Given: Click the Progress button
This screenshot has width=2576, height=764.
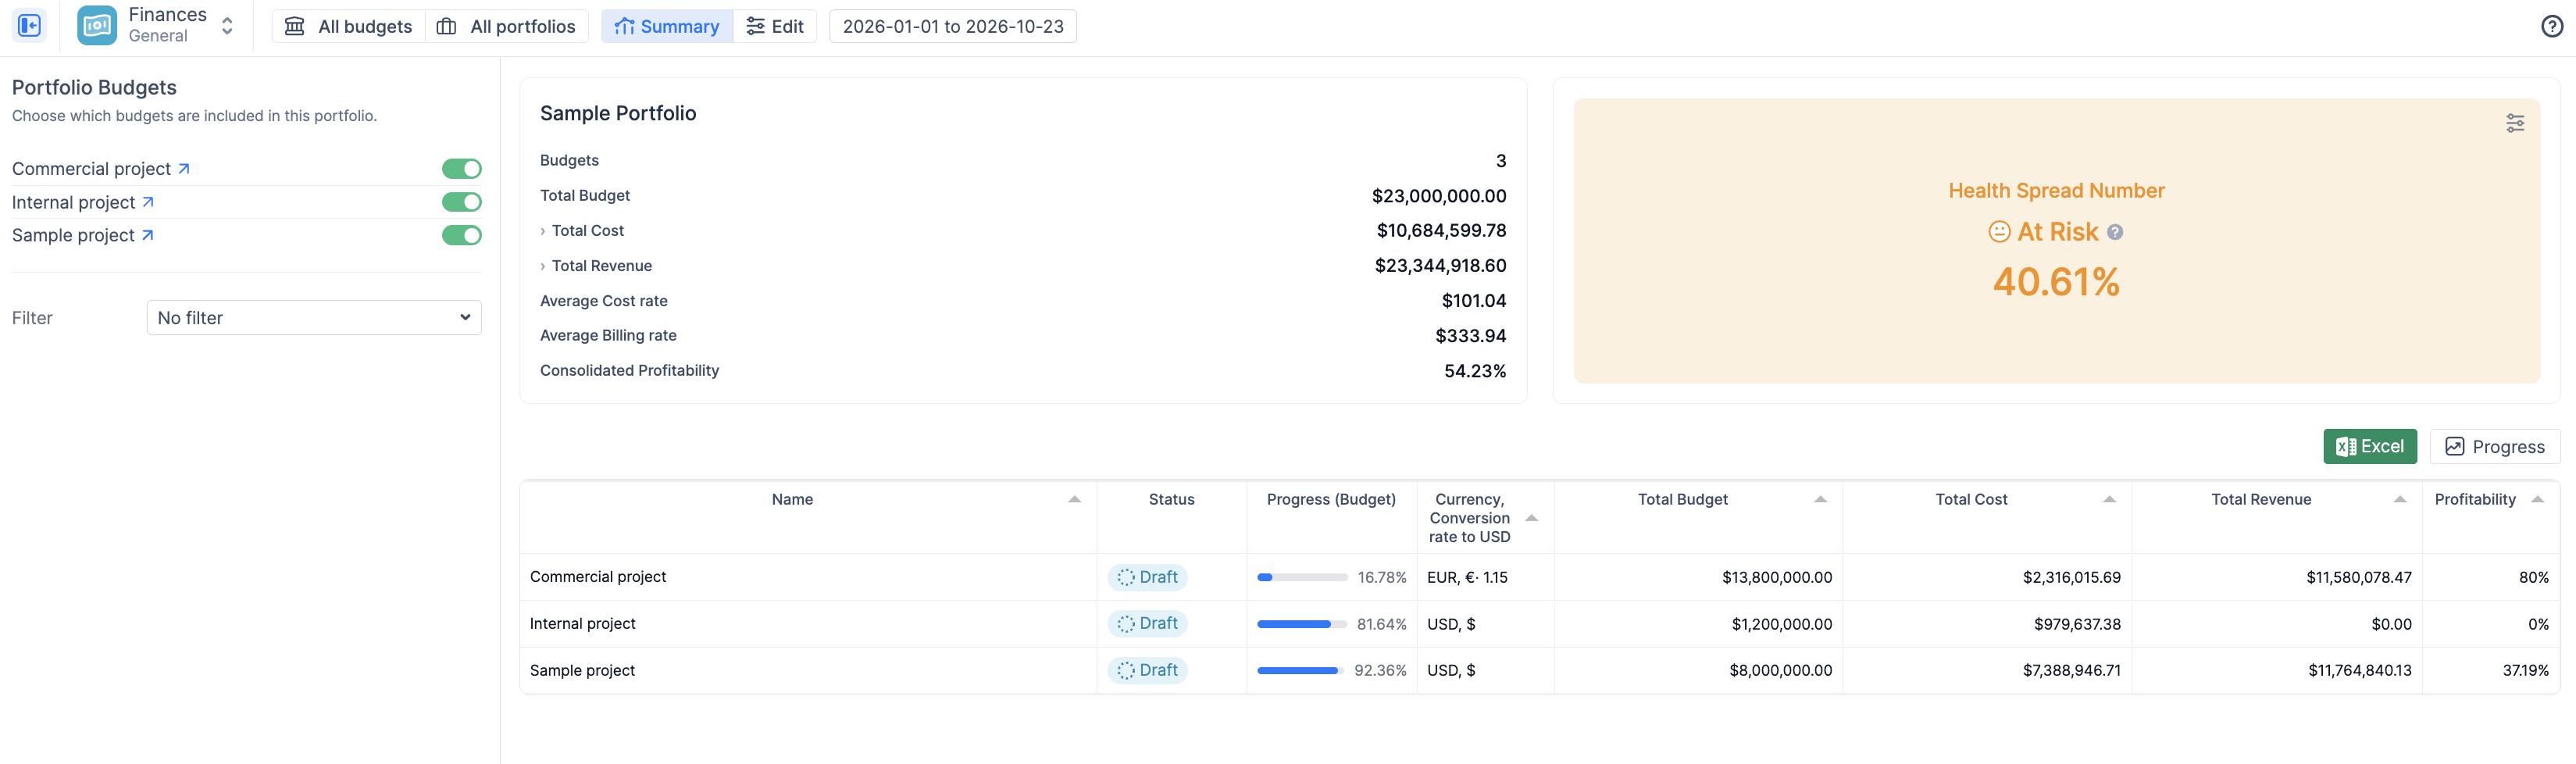Looking at the screenshot, I should point(2494,446).
